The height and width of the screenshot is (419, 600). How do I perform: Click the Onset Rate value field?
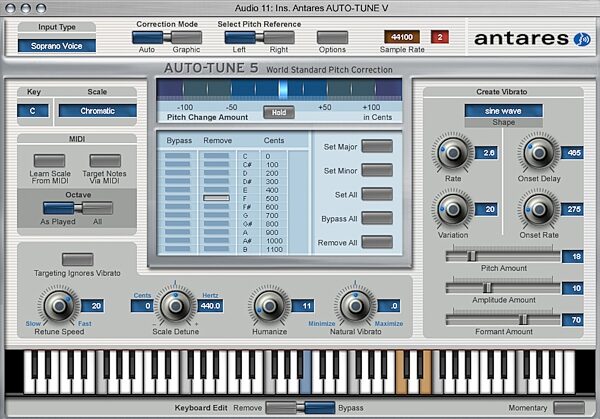pos(572,209)
